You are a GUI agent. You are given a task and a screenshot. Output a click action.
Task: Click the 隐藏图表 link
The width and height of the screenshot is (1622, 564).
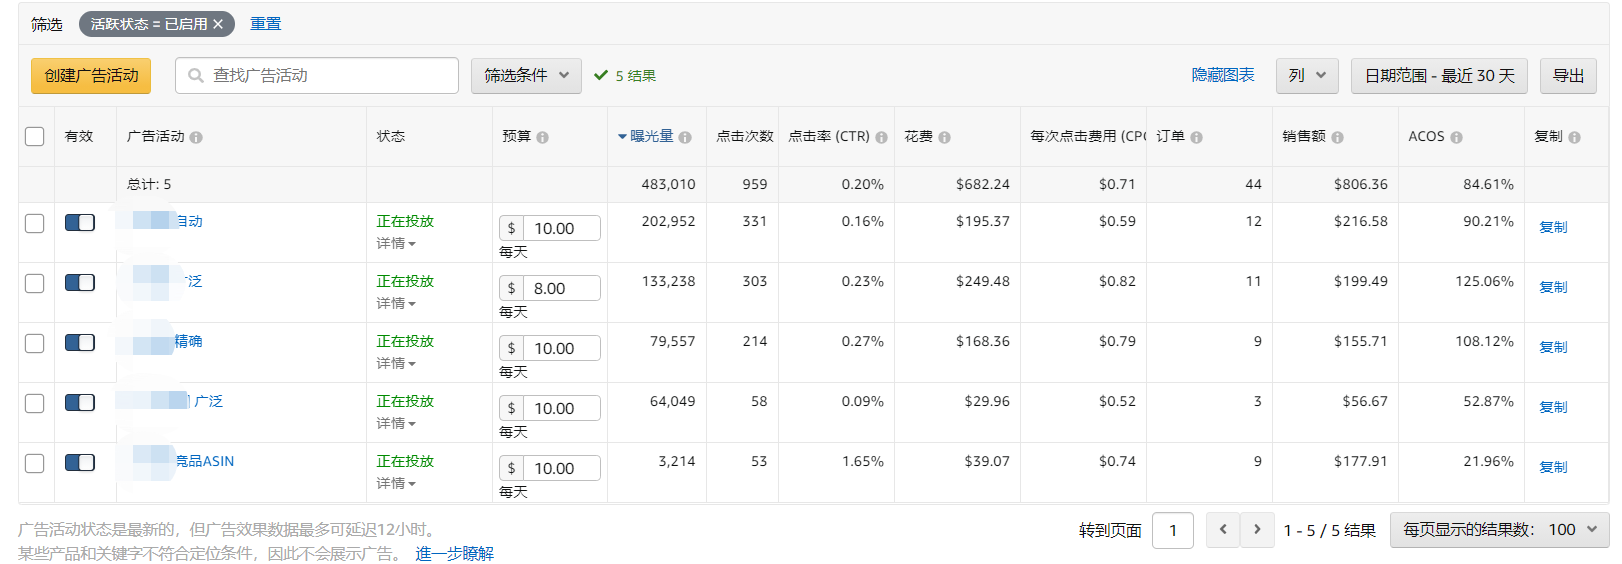tap(1222, 75)
